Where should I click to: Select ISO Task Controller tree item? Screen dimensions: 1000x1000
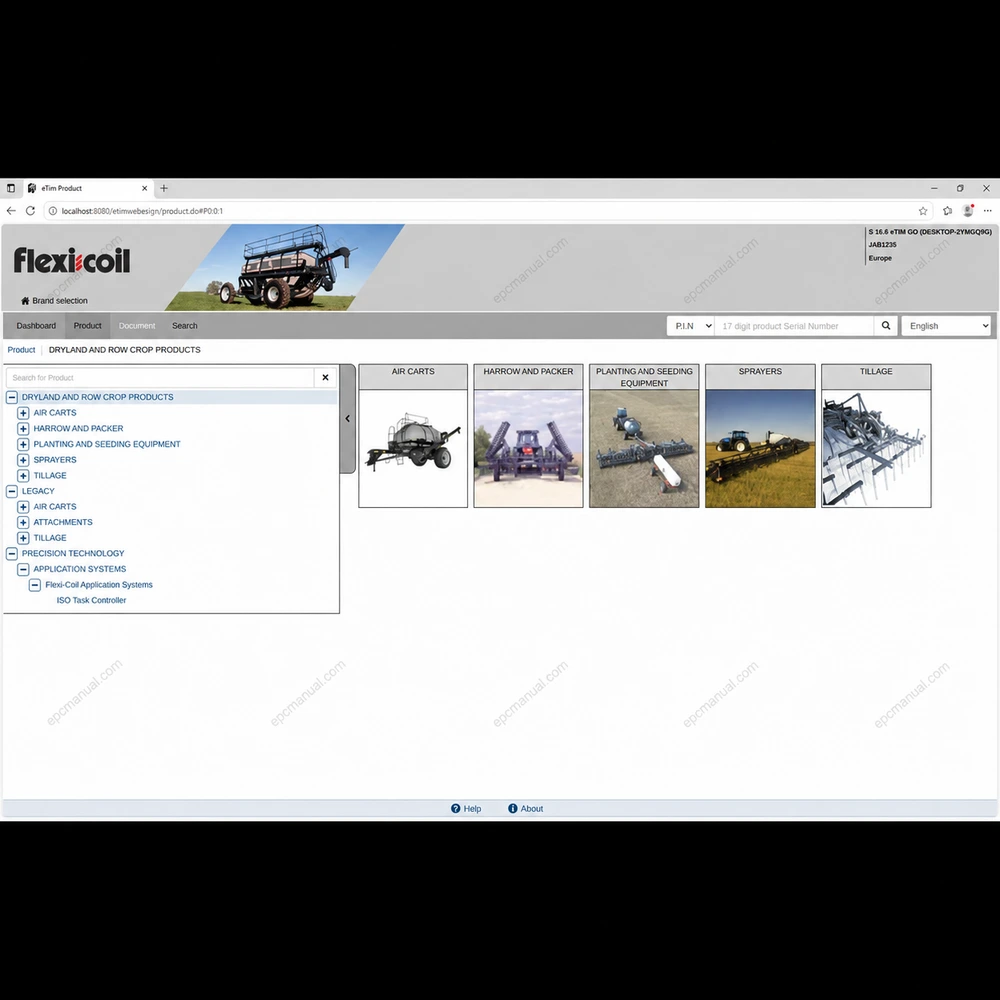point(91,600)
